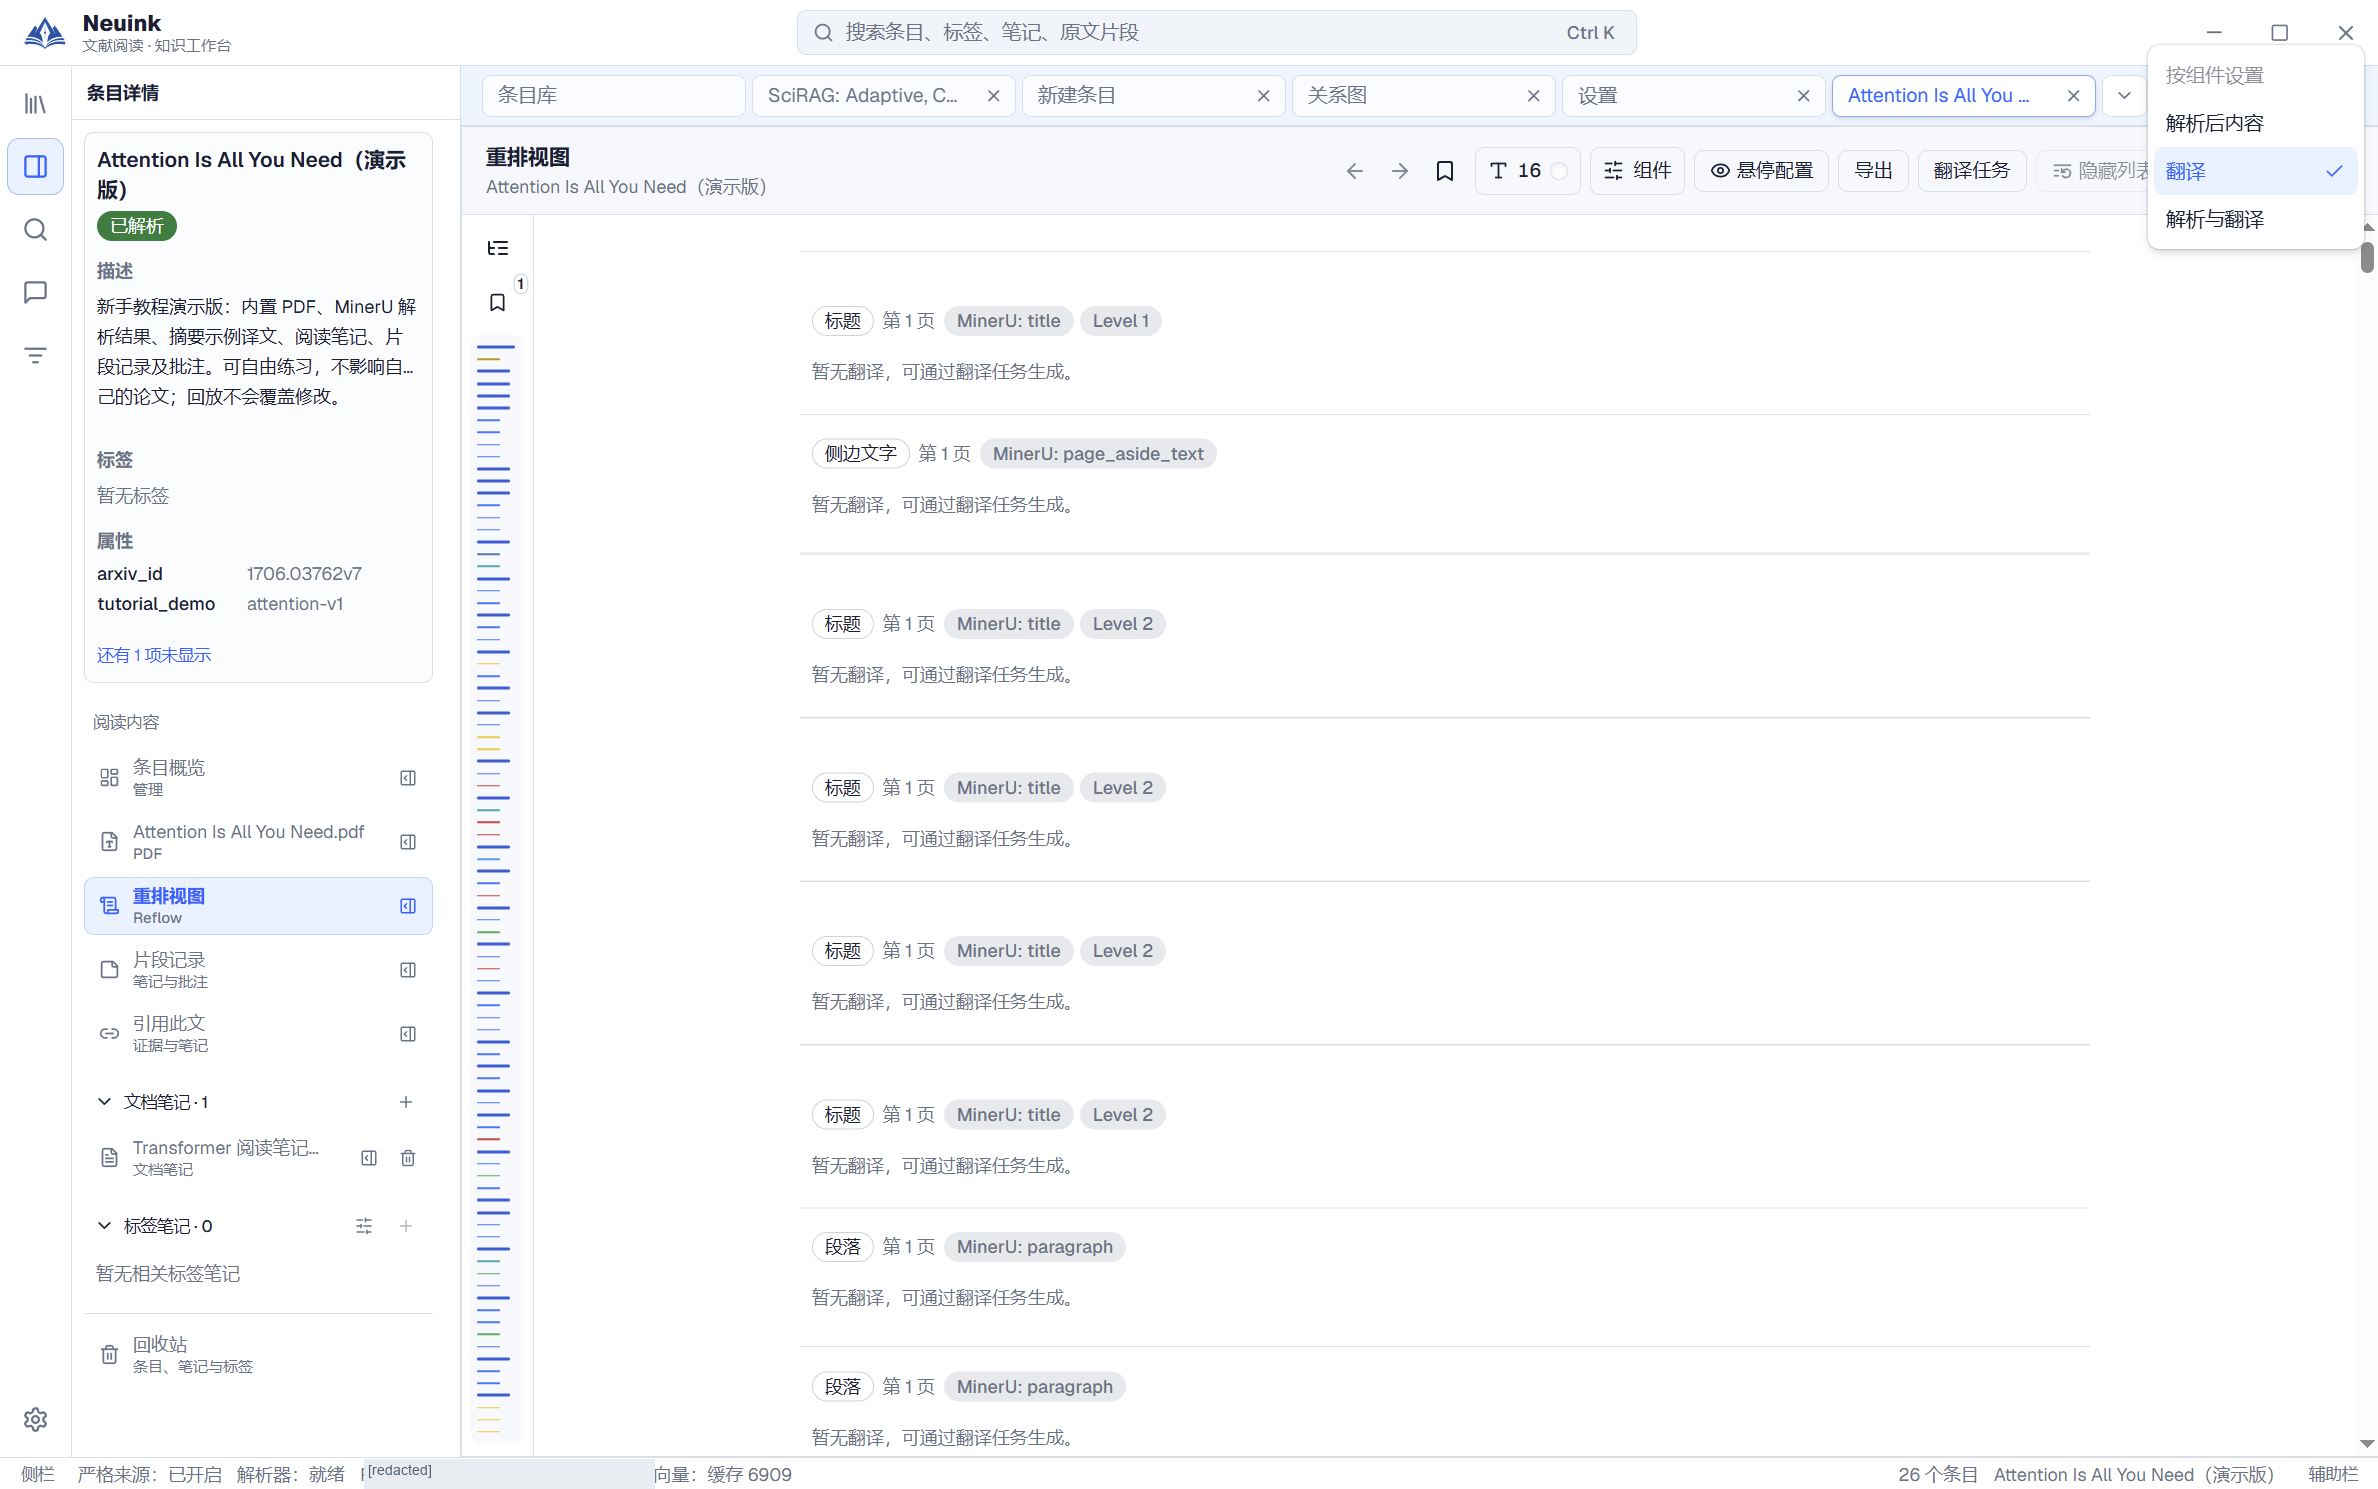Screen dimensions: 2378x1489
Task: Toggle the font size indicator circle
Action: click(1559, 171)
